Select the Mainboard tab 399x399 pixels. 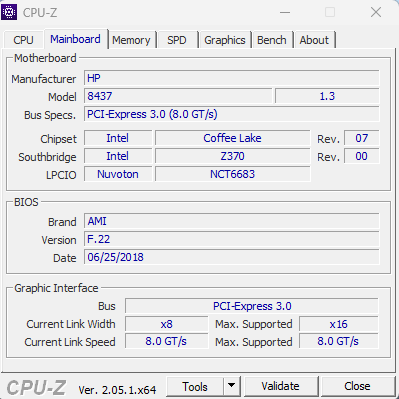coord(75,39)
